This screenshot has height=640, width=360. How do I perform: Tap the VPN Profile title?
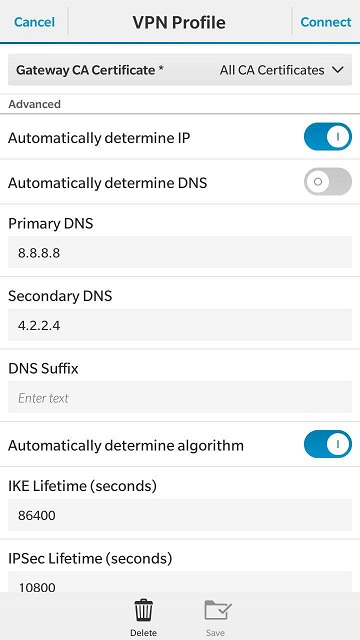(x=179, y=22)
